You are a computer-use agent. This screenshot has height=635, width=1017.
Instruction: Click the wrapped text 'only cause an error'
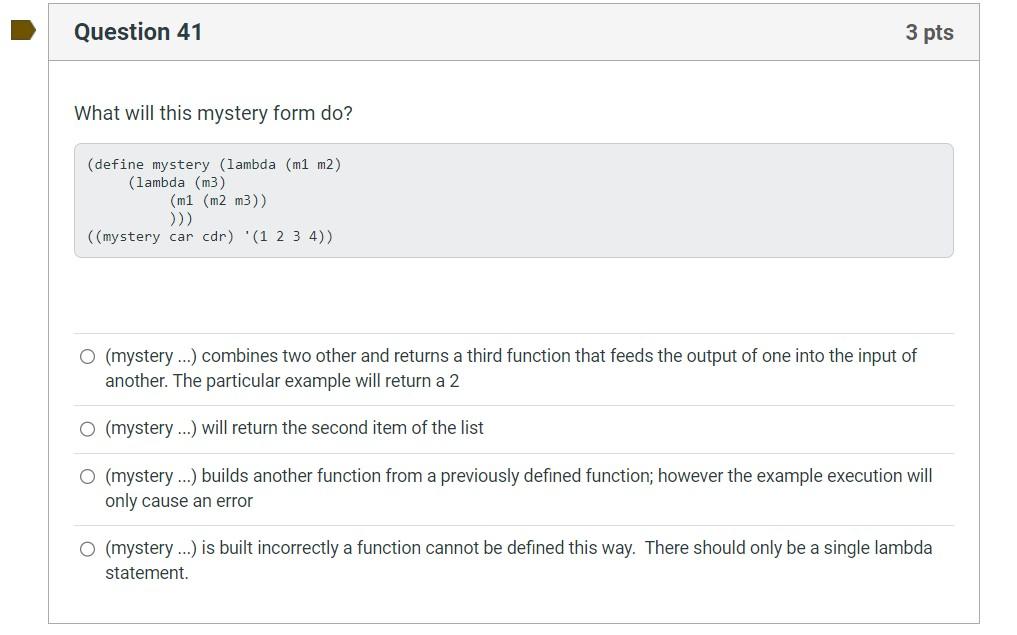[x=179, y=501]
